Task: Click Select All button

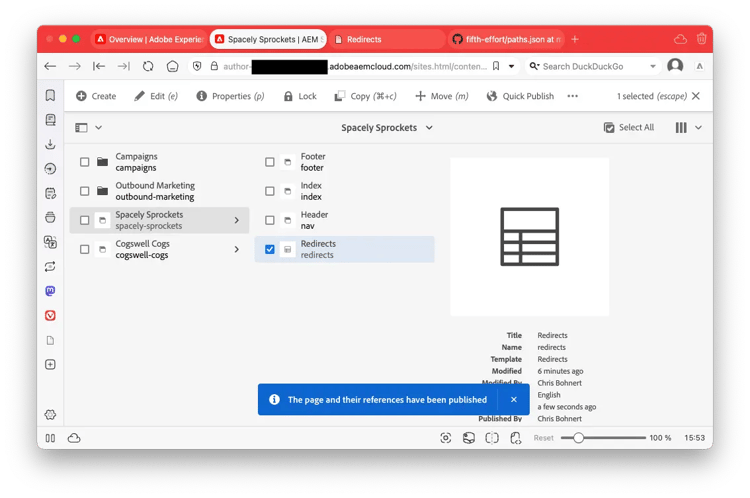Action: [629, 127]
